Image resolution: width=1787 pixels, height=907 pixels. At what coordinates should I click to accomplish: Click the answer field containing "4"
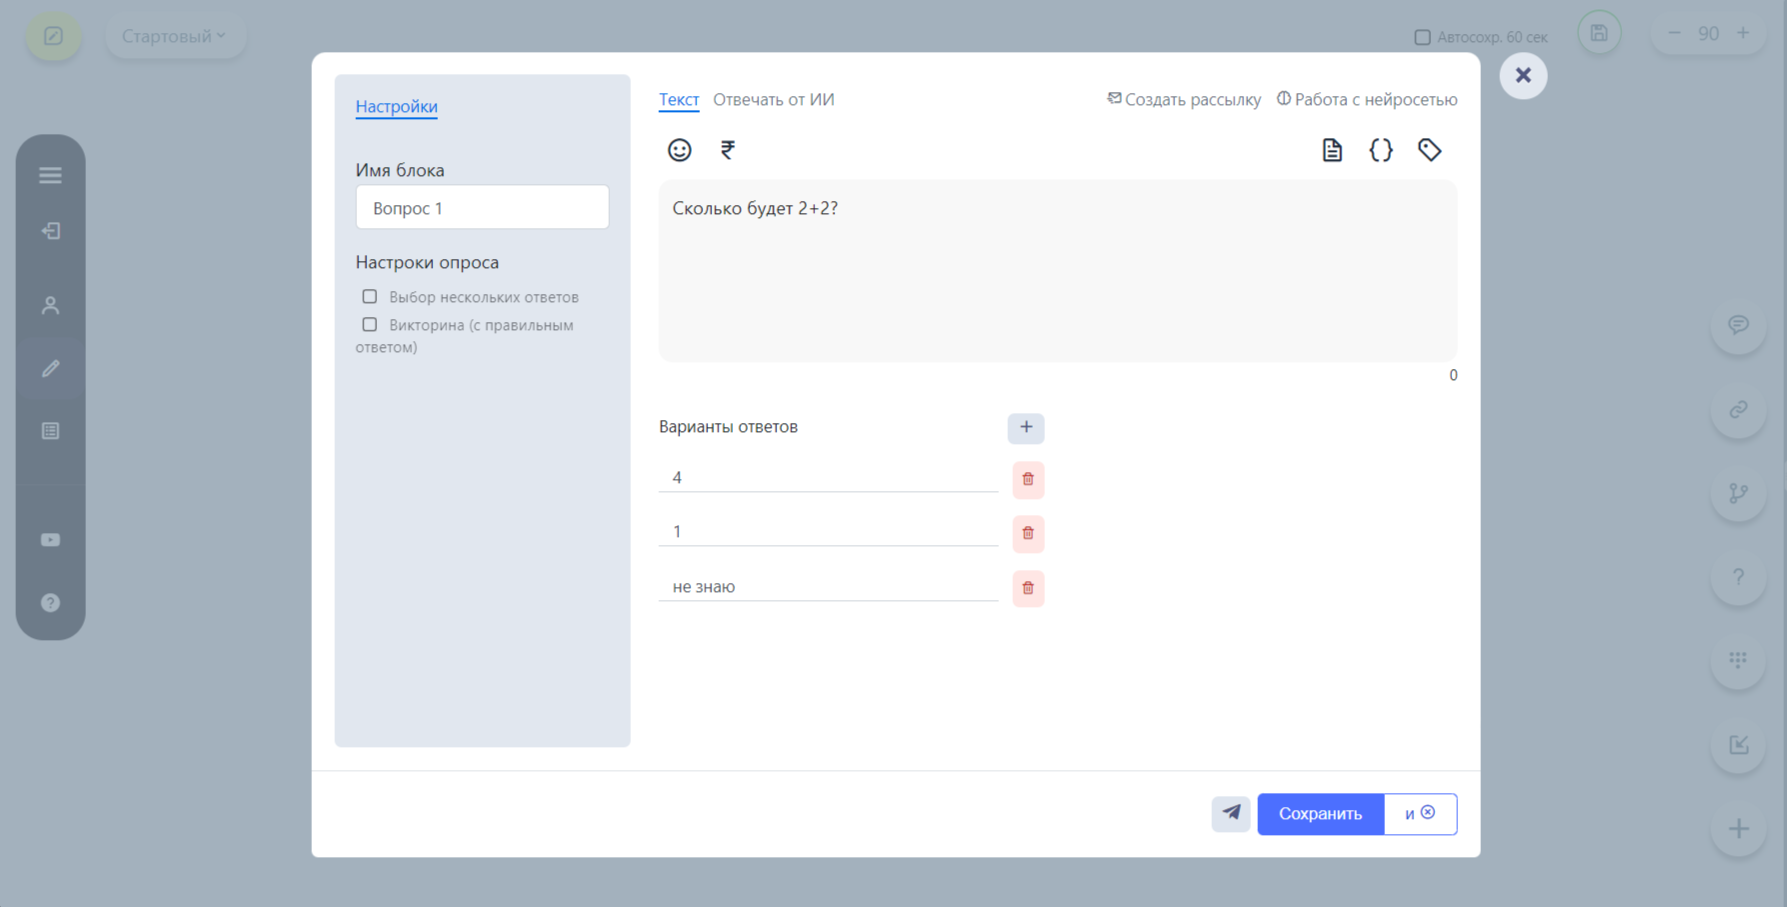tap(828, 478)
